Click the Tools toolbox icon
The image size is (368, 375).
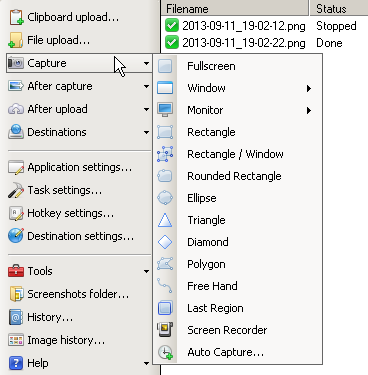16,271
